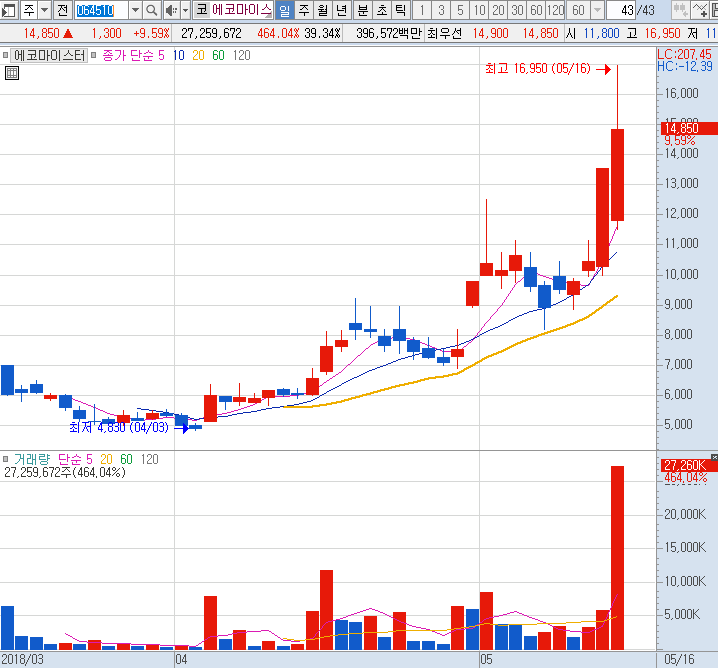Click volume average 20 label in orange

[x=106, y=459]
